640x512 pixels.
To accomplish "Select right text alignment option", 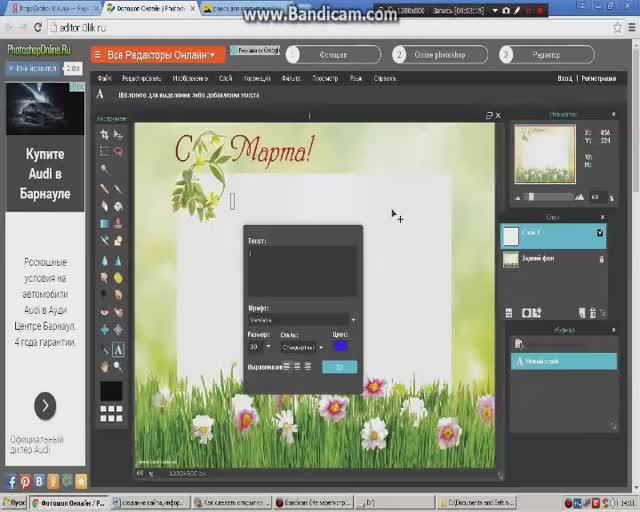I will pos(307,366).
